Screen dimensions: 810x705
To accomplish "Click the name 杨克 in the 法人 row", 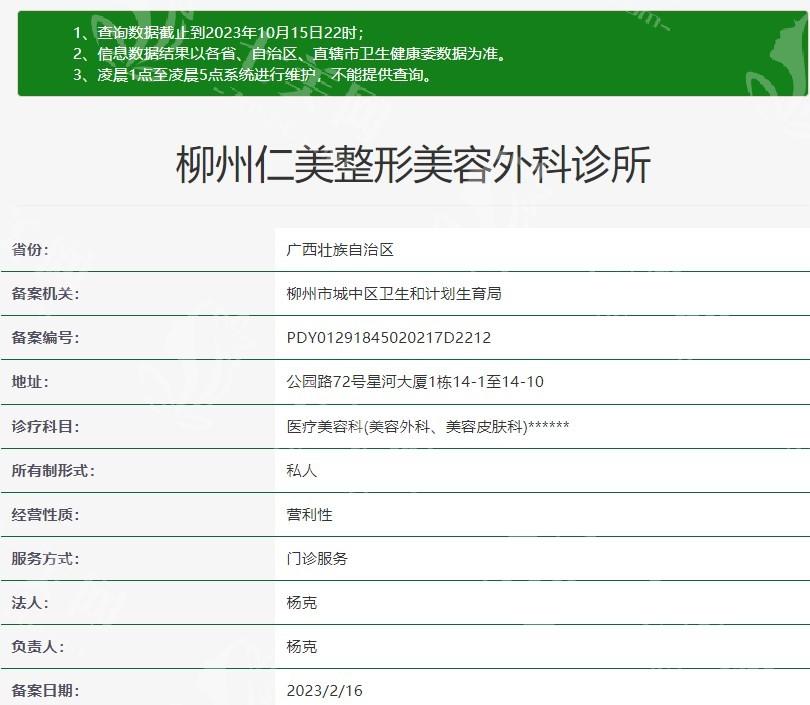I will click(301, 602).
